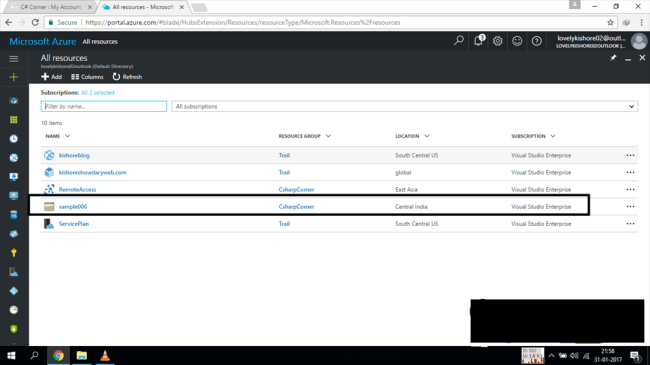Screen dimensions: 650x365
Task: Focus the Filter by name field
Action: 104,107
